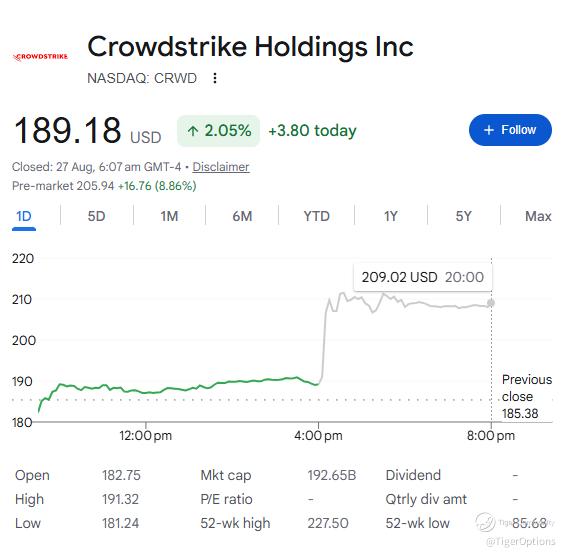Click the Previous close 185.38 label
The width and height of the screenshot is (566, 554).
(x=527, y=396)
